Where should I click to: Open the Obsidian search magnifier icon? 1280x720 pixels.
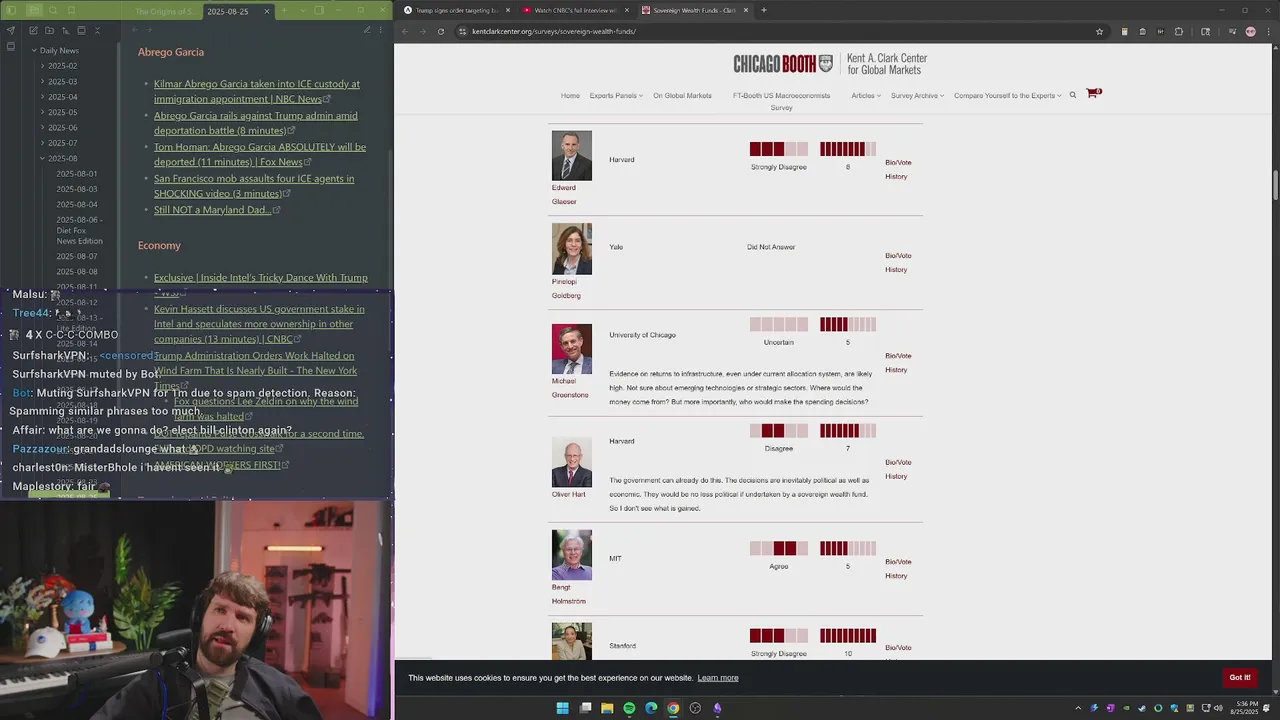53,10
